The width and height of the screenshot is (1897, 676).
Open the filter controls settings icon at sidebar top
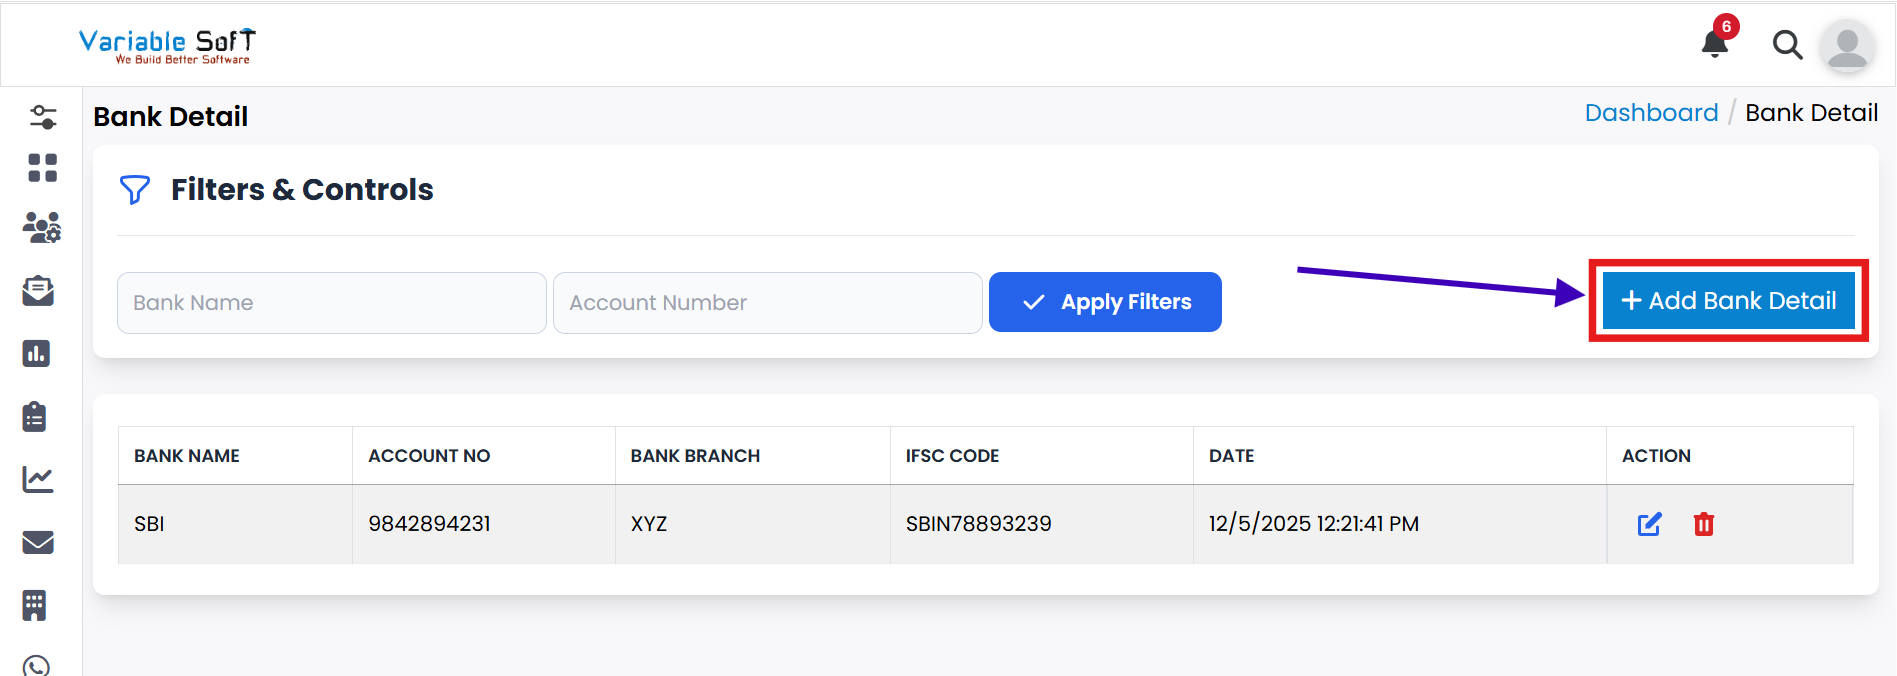[x=43, y=116]
